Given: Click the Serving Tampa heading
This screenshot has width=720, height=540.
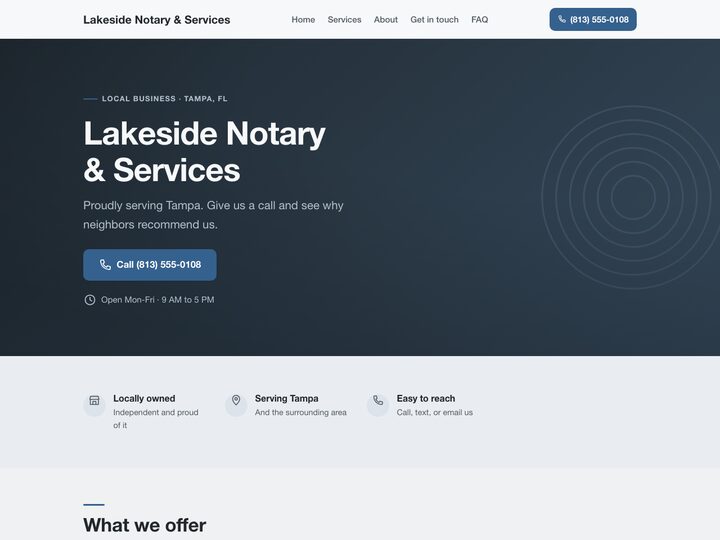Looking at the screenshot, I should point(287,399).
